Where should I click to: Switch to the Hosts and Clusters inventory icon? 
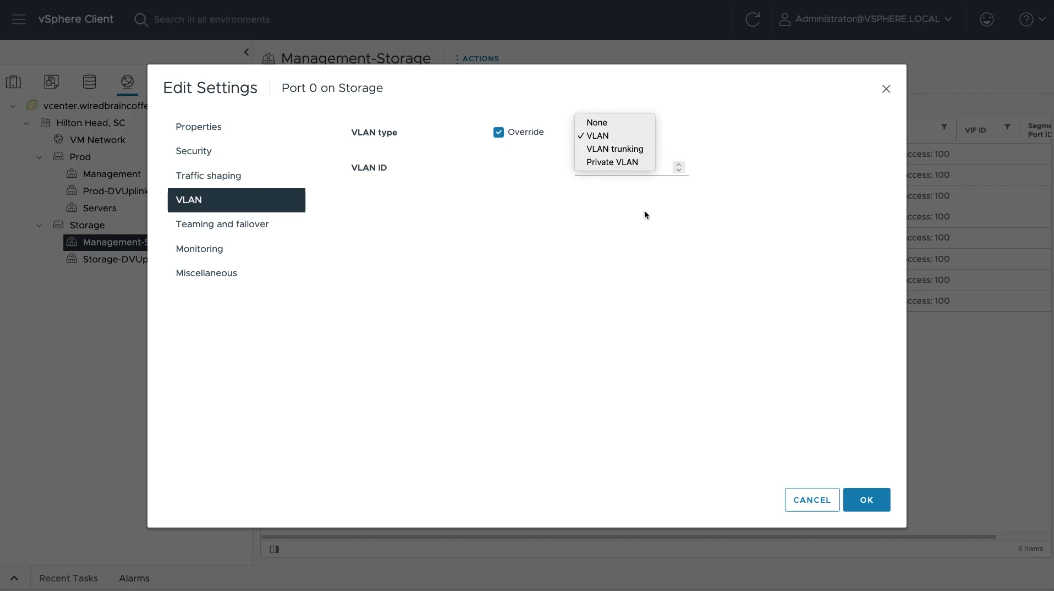[x=13, y=82]
